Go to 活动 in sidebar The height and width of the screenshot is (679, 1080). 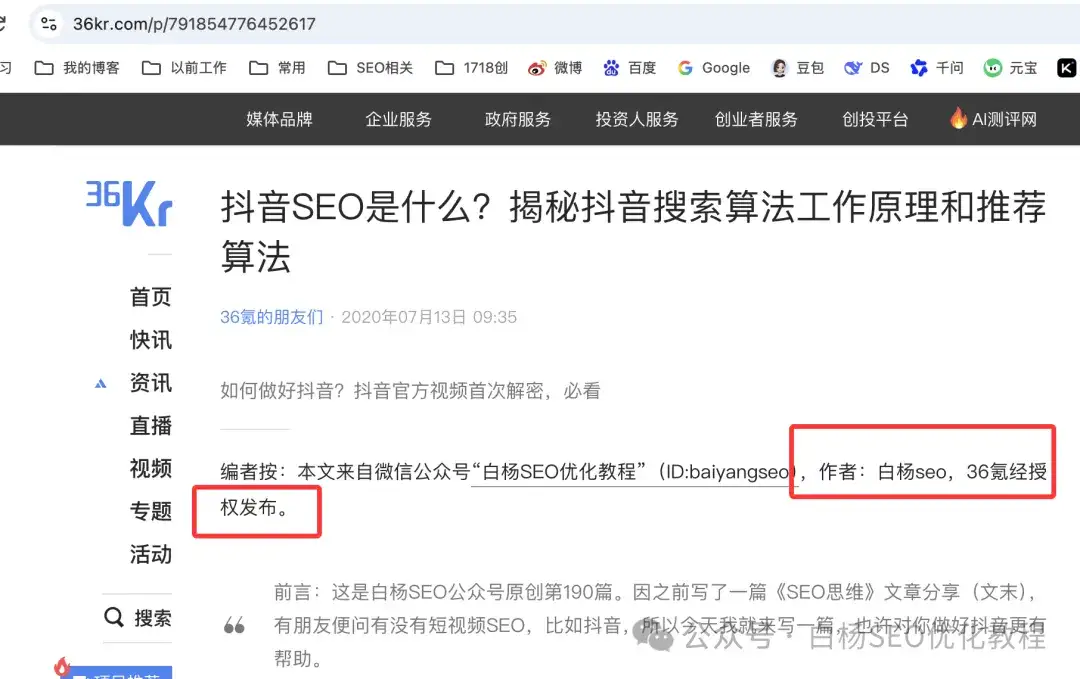(150, 554)
